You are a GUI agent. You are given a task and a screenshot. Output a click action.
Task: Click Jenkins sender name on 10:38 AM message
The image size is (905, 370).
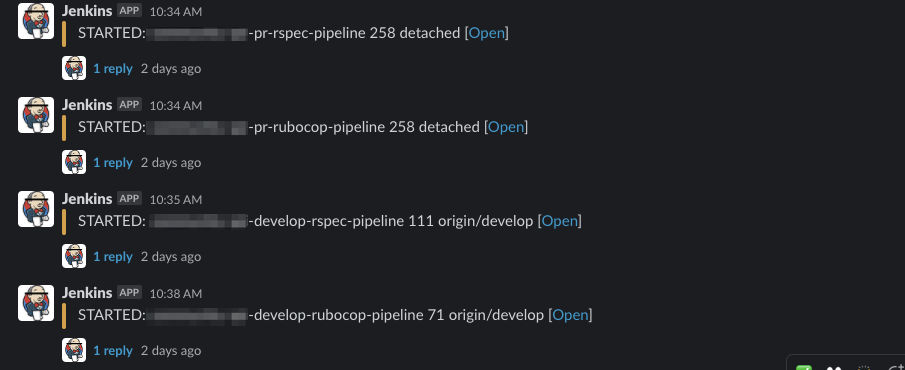[87, 293]
